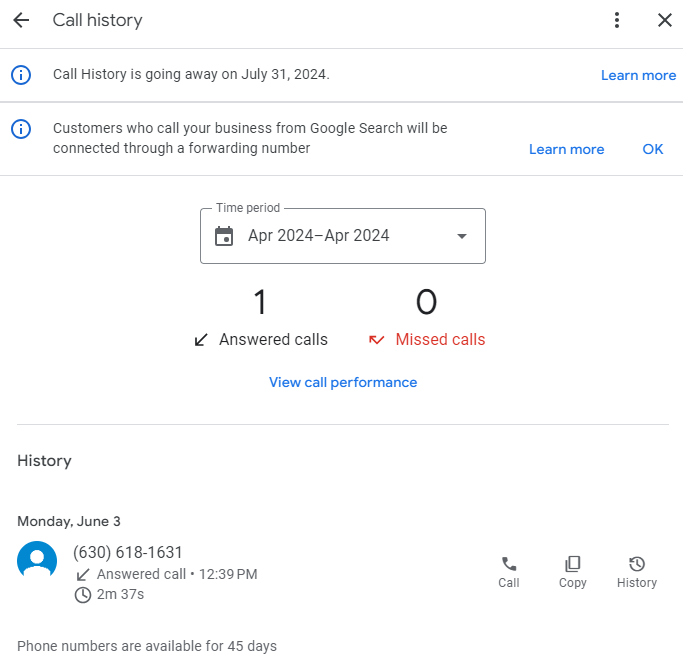Dismiss forwarding number notice with OK
The image size is (683, 662).
coord(653,149)
